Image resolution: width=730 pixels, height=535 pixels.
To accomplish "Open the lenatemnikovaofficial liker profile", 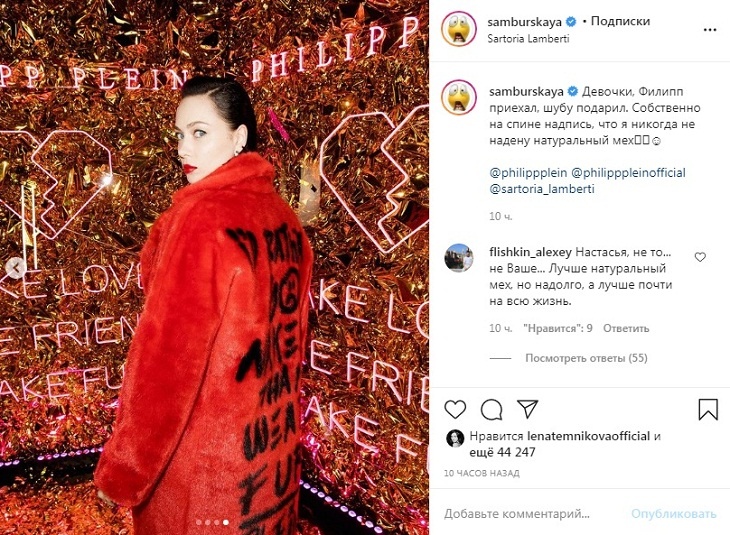I will 588,436.
